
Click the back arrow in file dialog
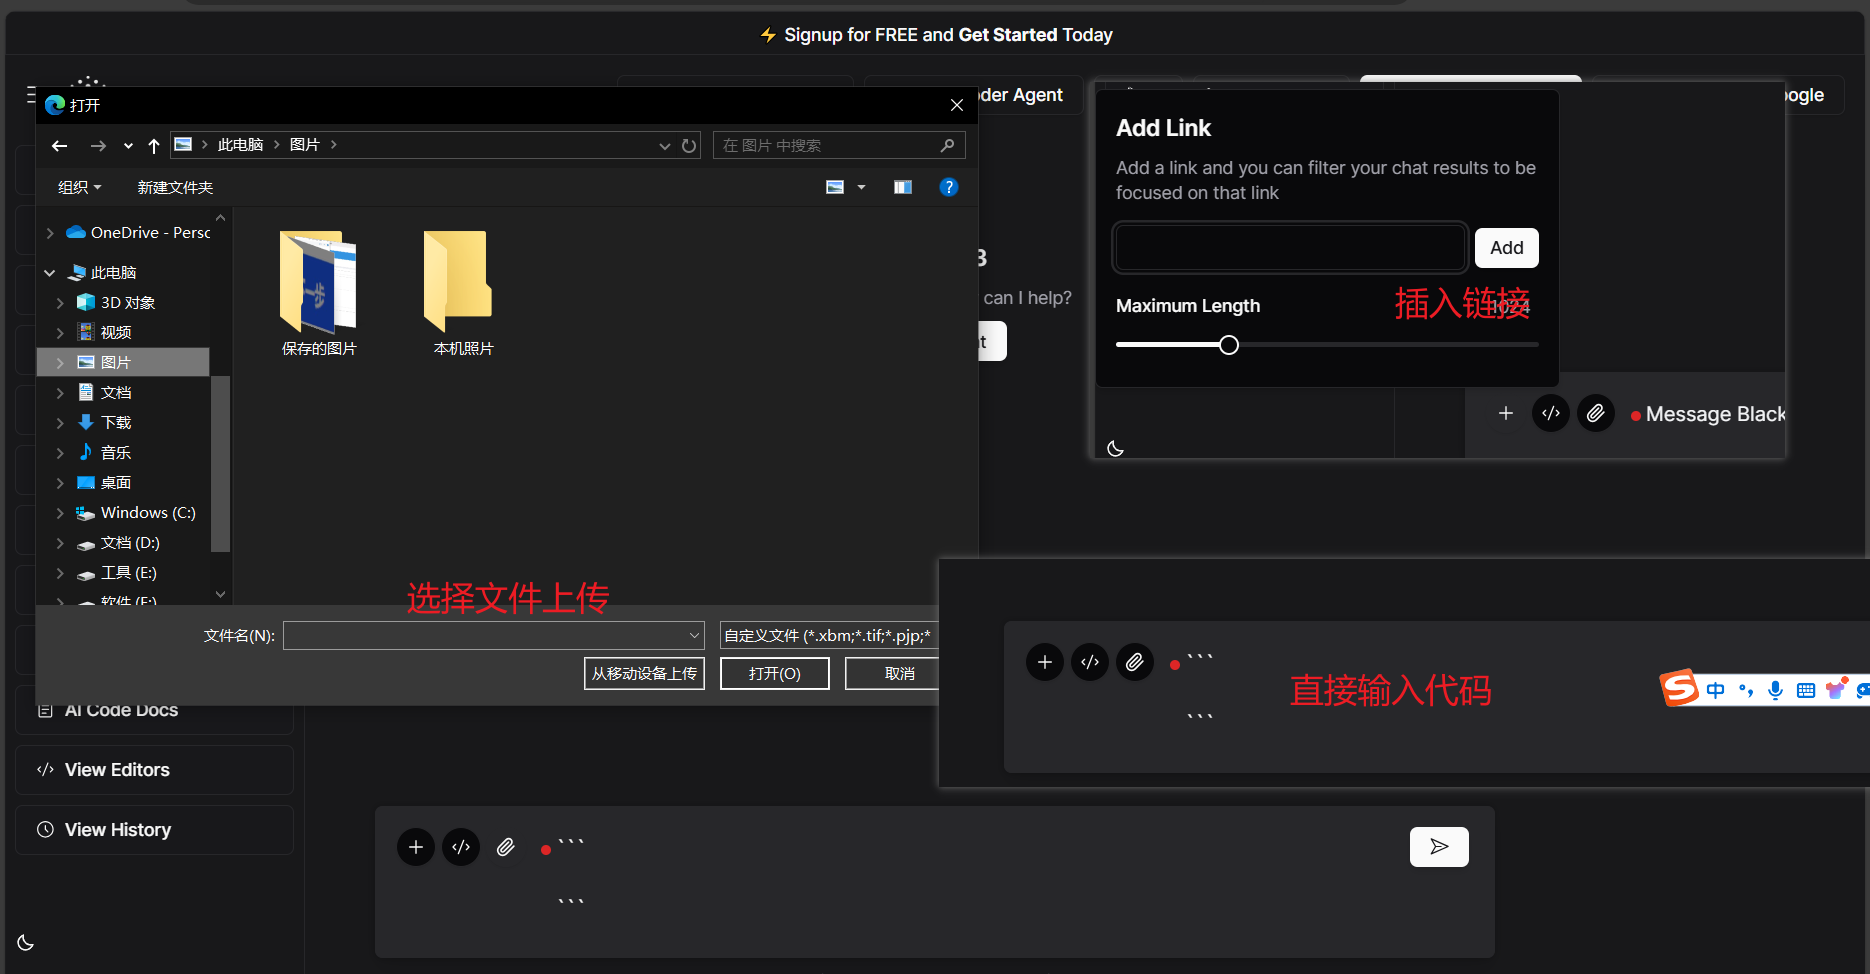tap(59, 146)
